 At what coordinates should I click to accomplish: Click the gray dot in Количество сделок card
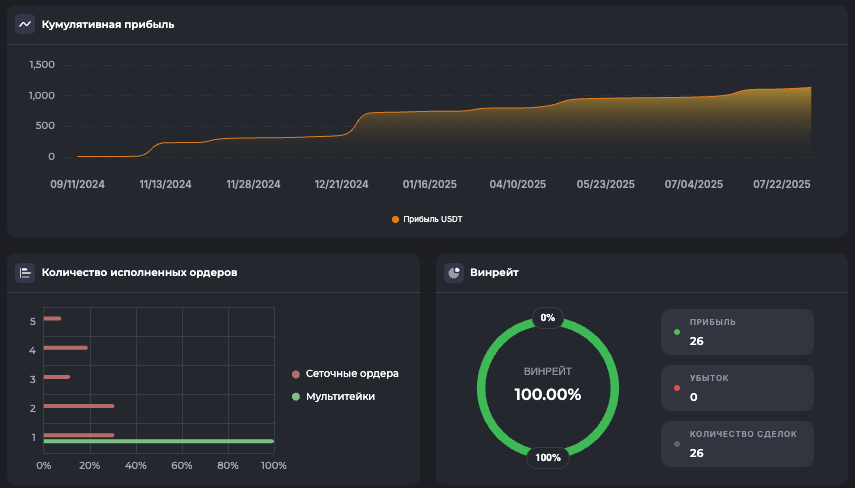677,443
